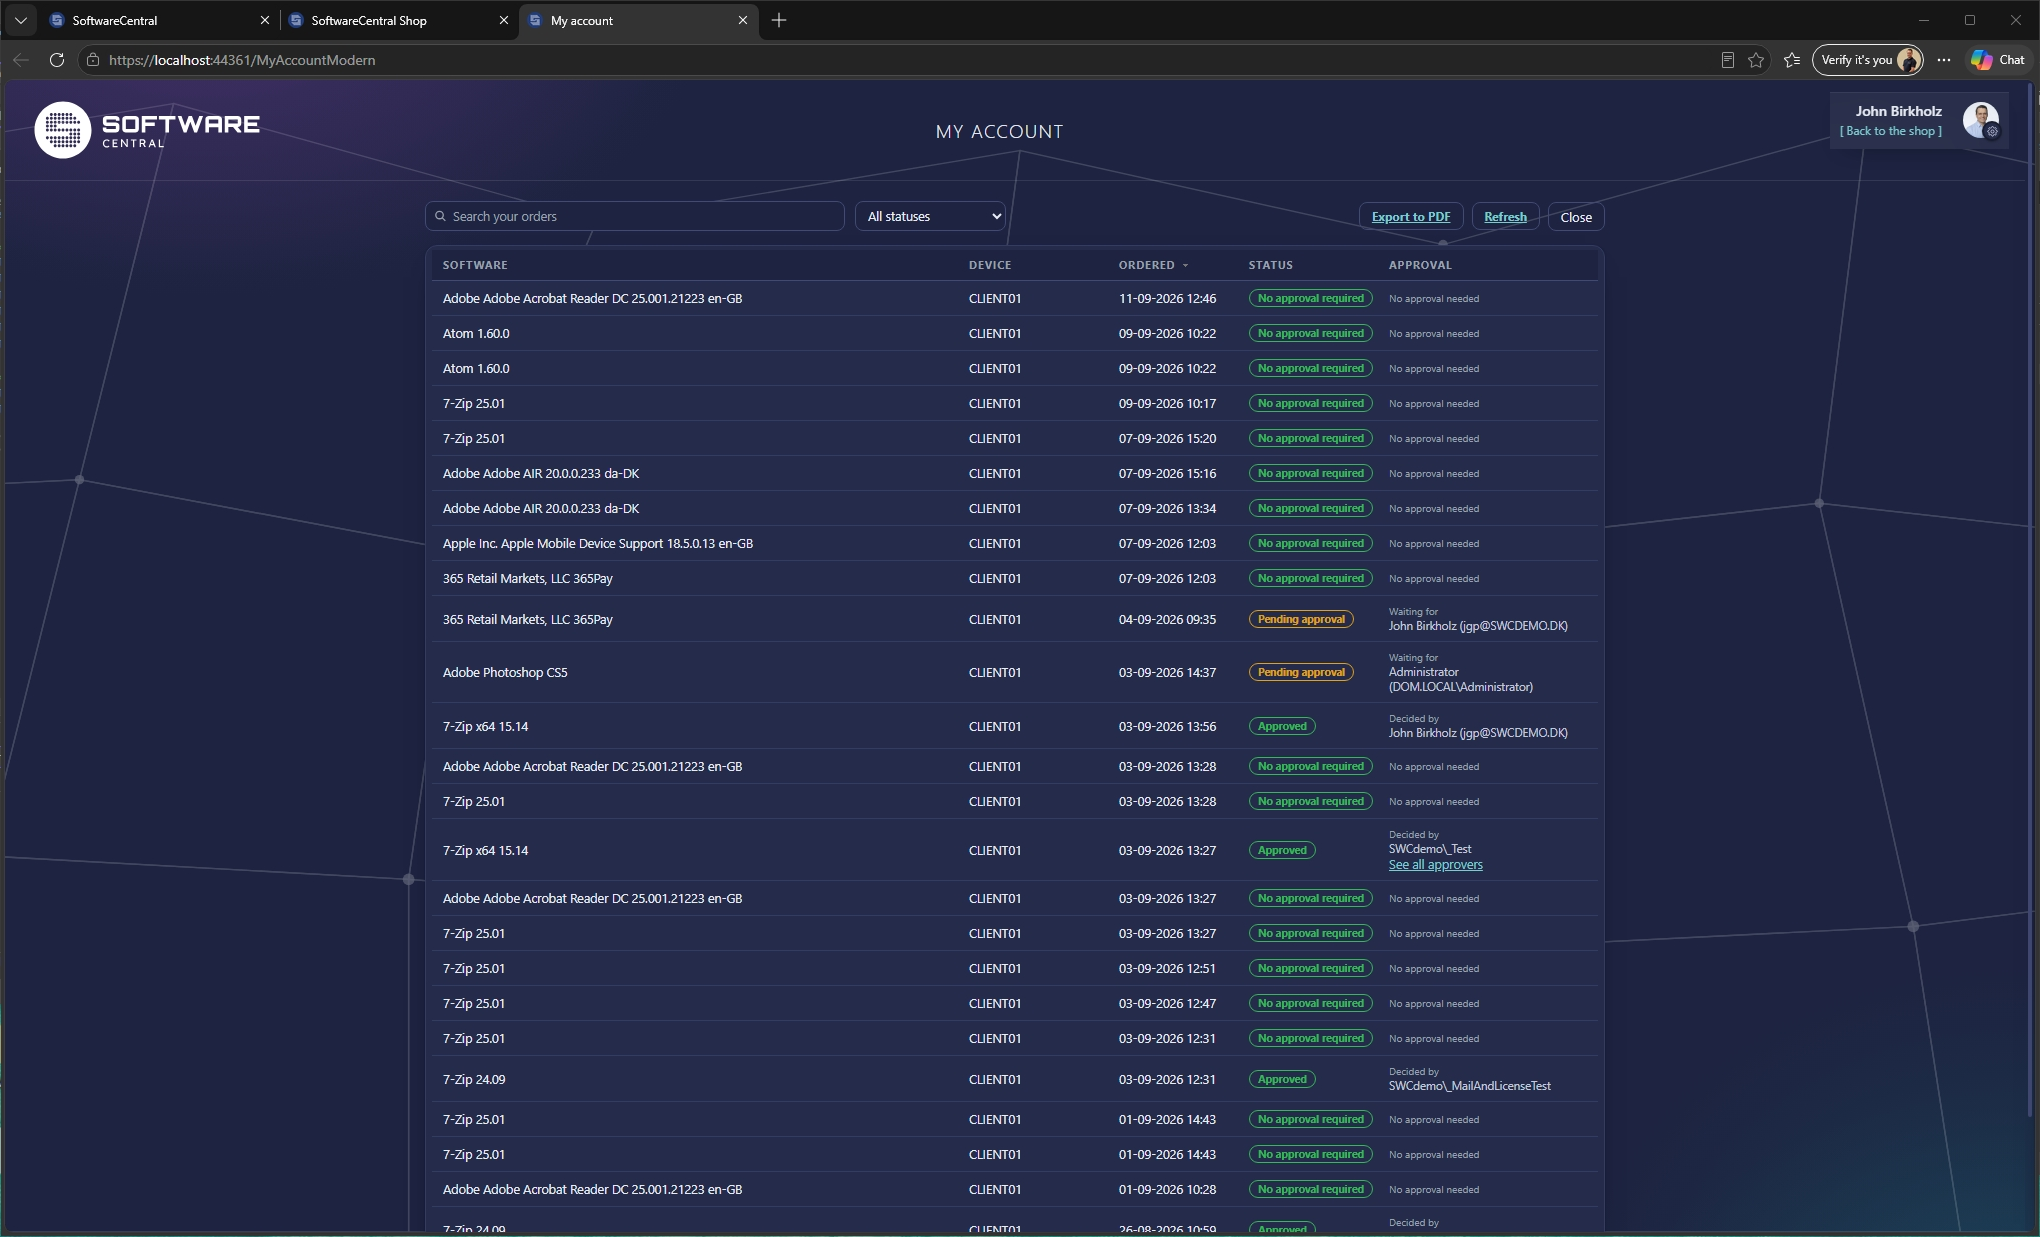Close the SoftwareCentral tab

265,20
